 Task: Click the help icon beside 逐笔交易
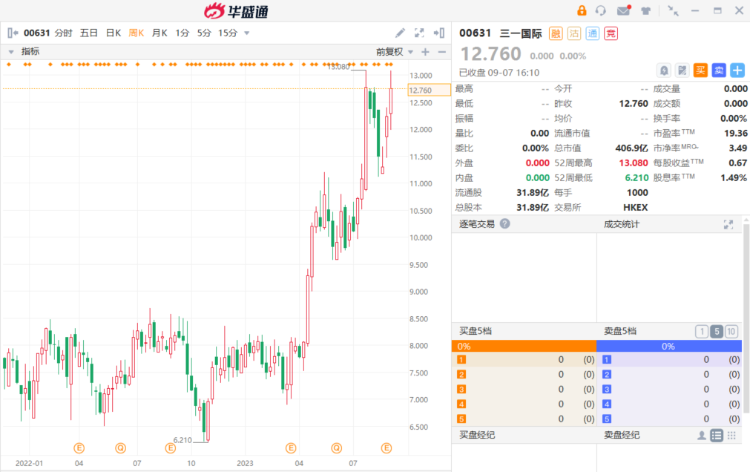pos(504,224)
